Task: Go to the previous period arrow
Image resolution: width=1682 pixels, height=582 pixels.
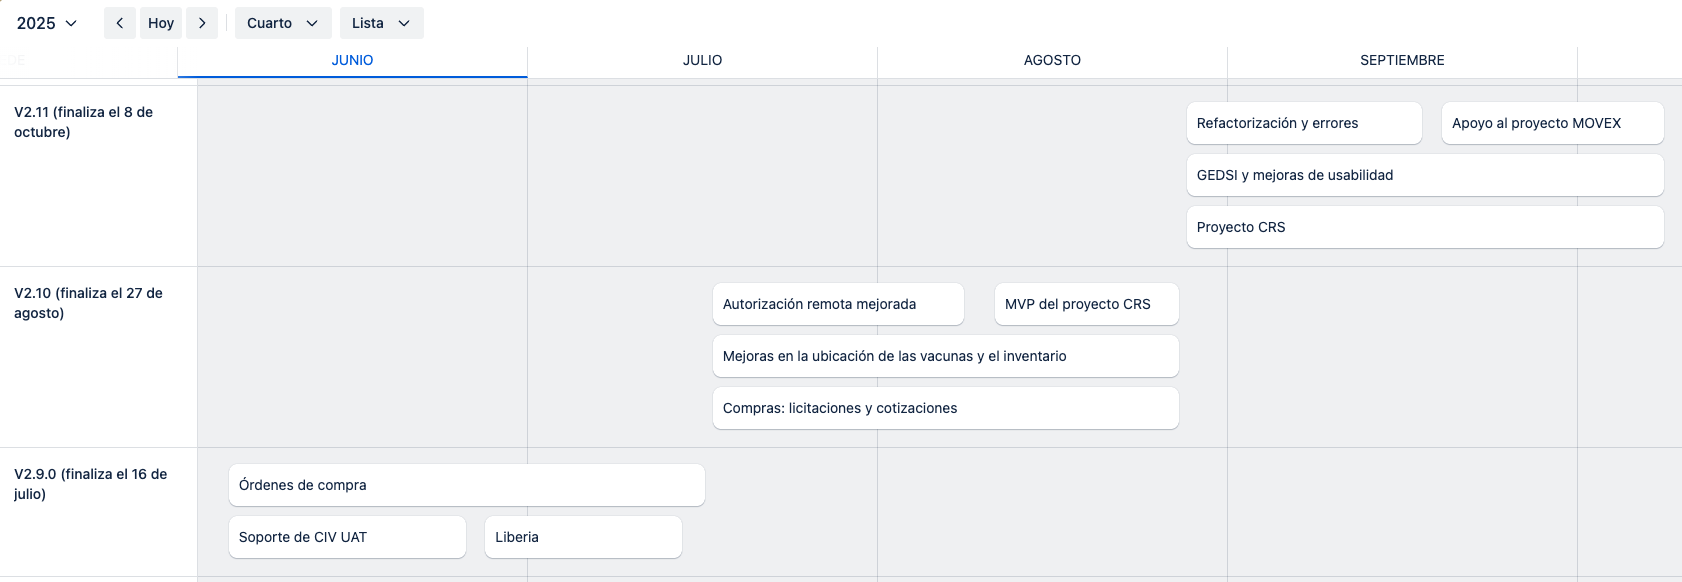Action: 119,23
